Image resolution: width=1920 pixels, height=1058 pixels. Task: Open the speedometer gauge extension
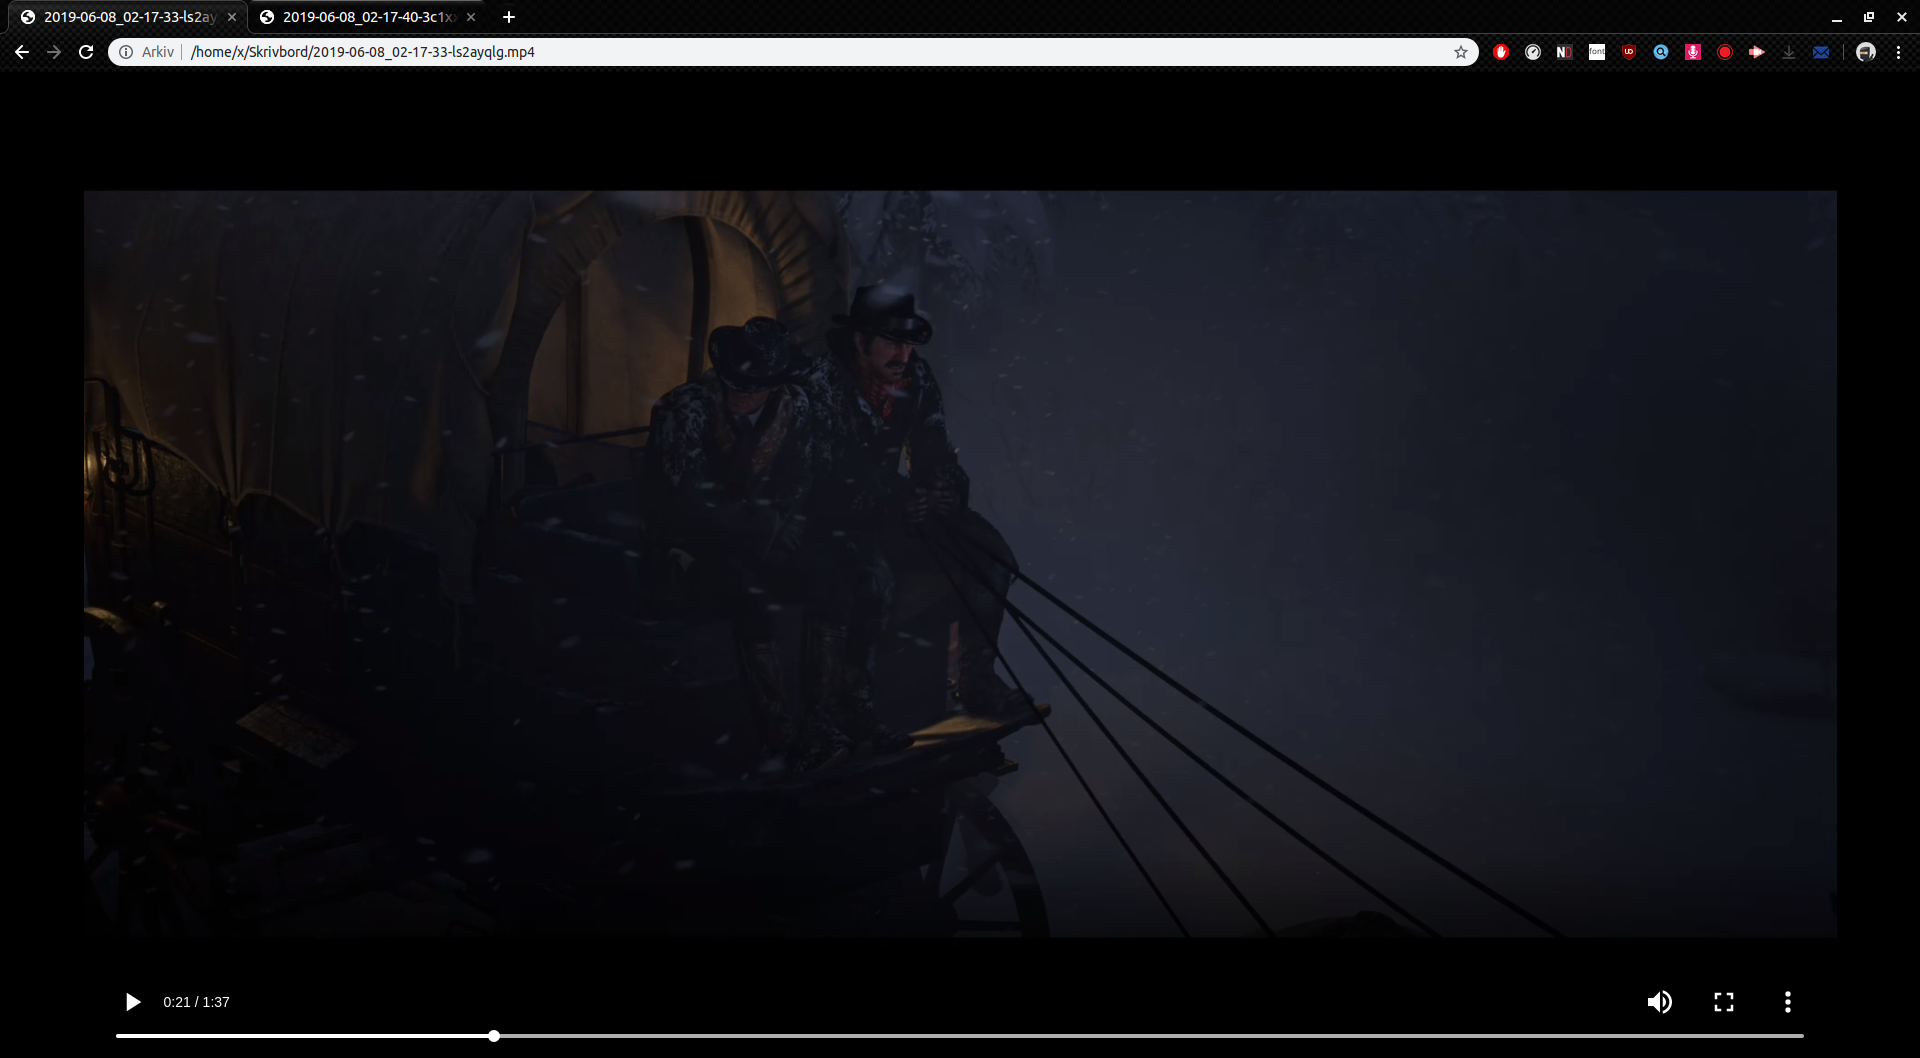[x=1533, y=52]
